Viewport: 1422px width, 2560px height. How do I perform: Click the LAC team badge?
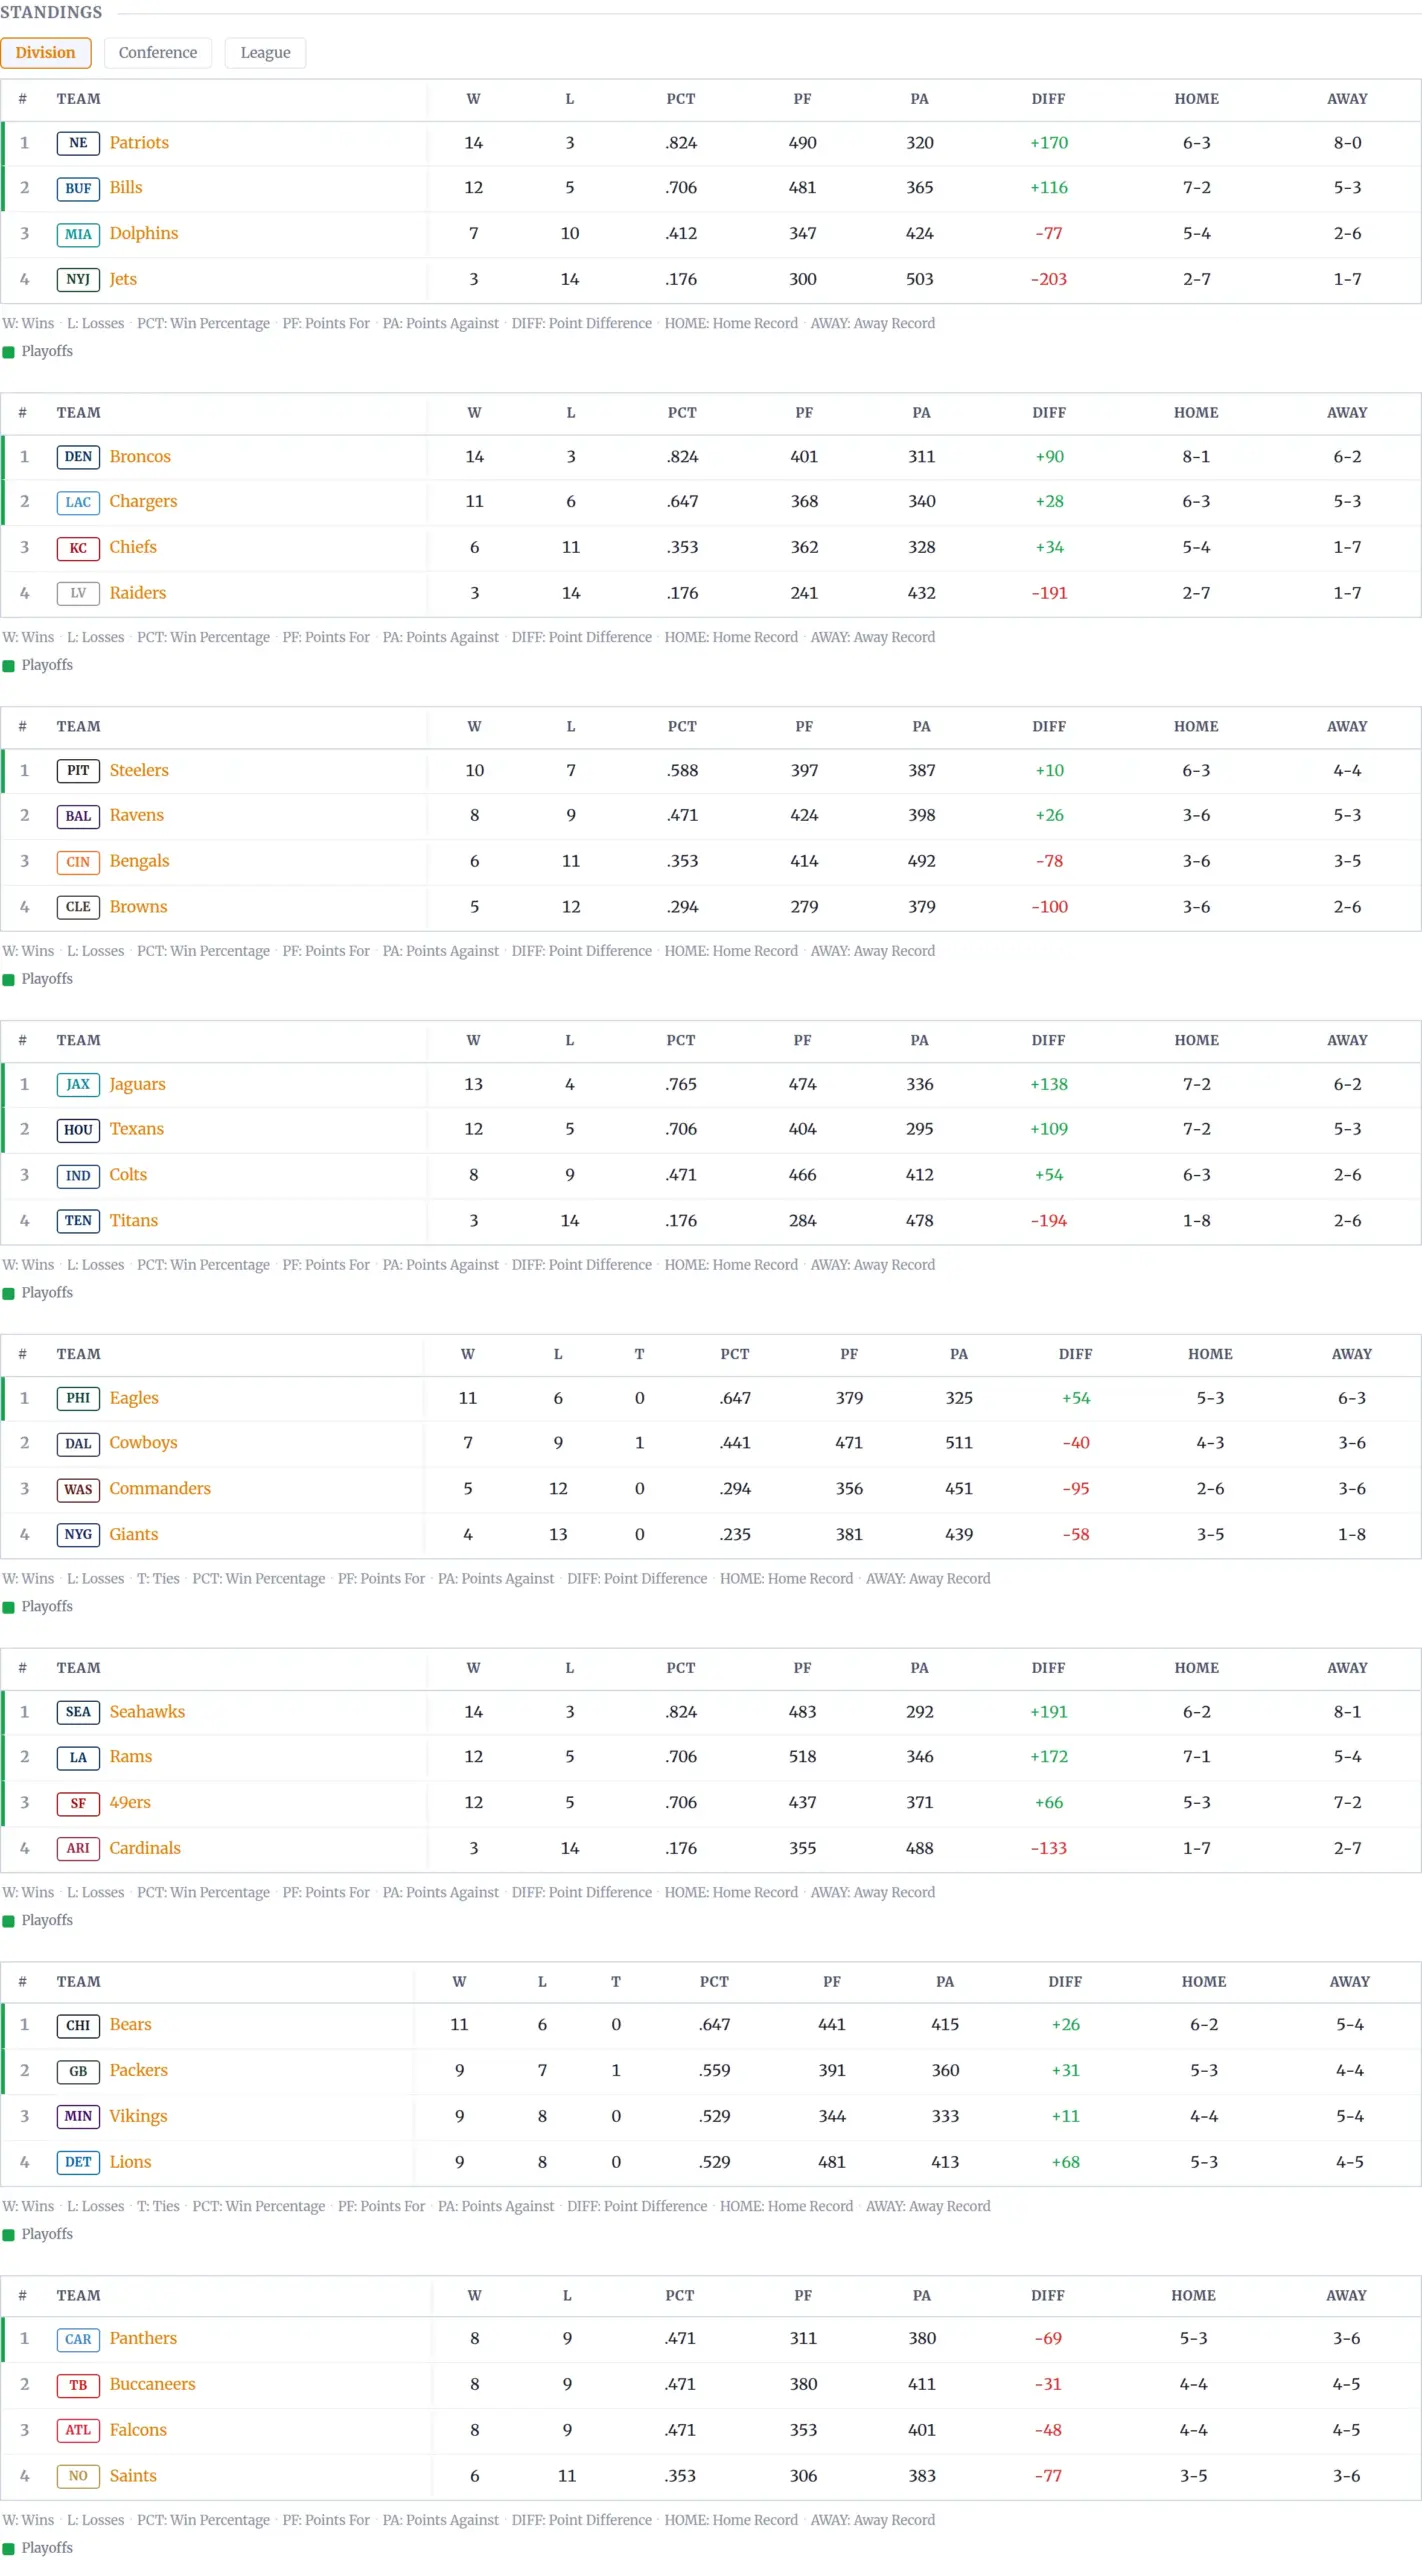coord(78,502)
